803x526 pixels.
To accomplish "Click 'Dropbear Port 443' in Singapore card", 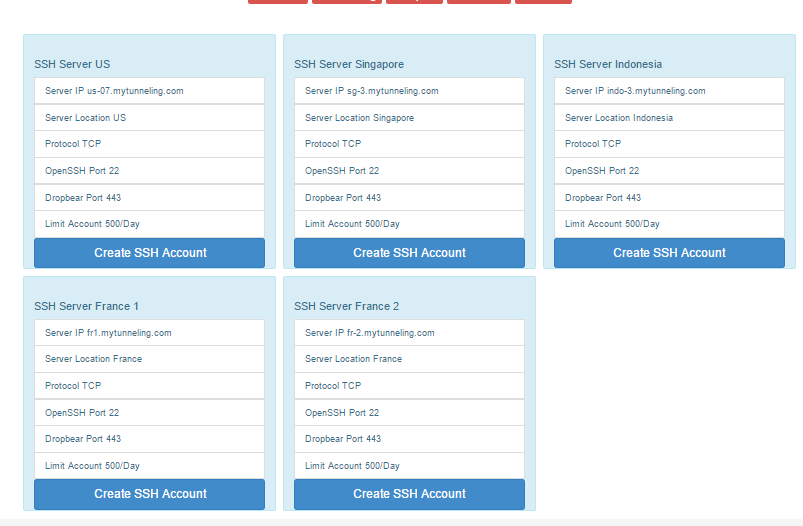I will coord(409,197).
